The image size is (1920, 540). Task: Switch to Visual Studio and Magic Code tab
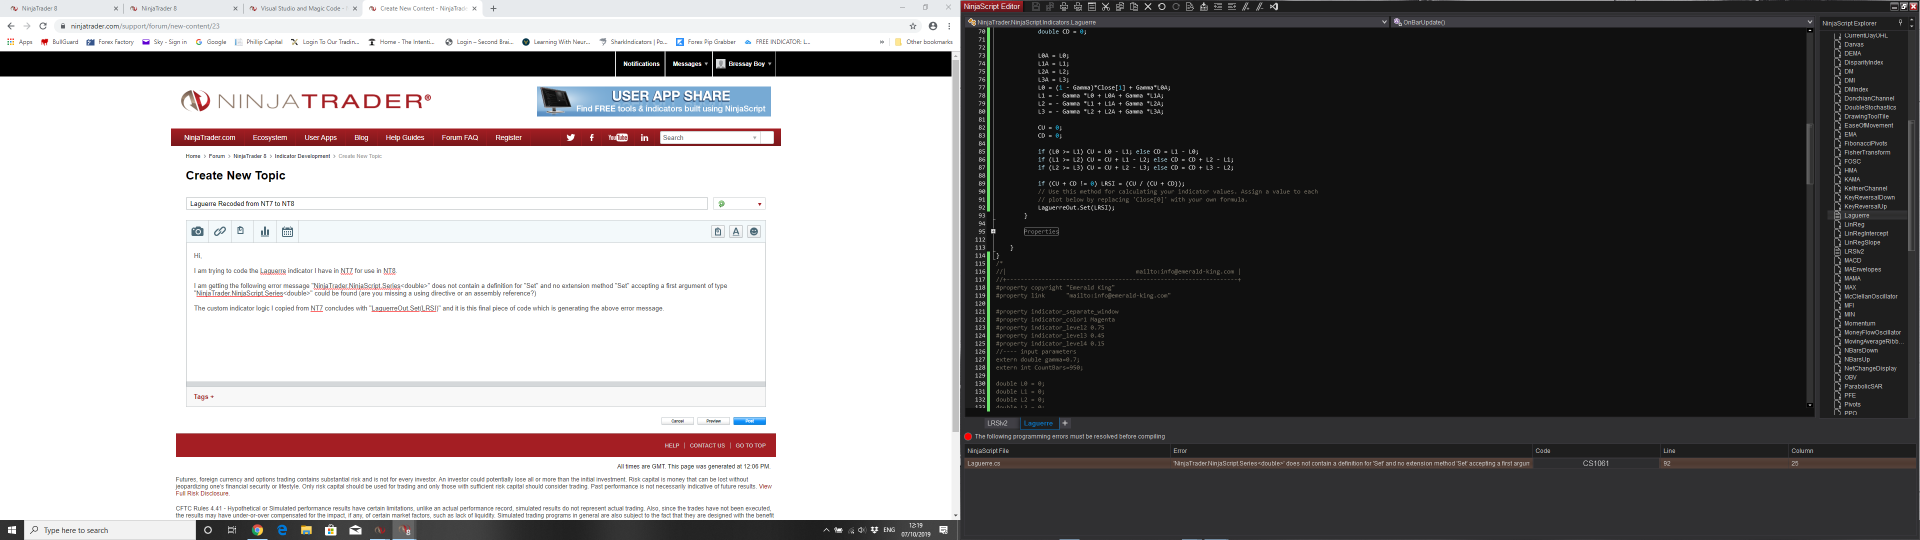tap(302, 8)
